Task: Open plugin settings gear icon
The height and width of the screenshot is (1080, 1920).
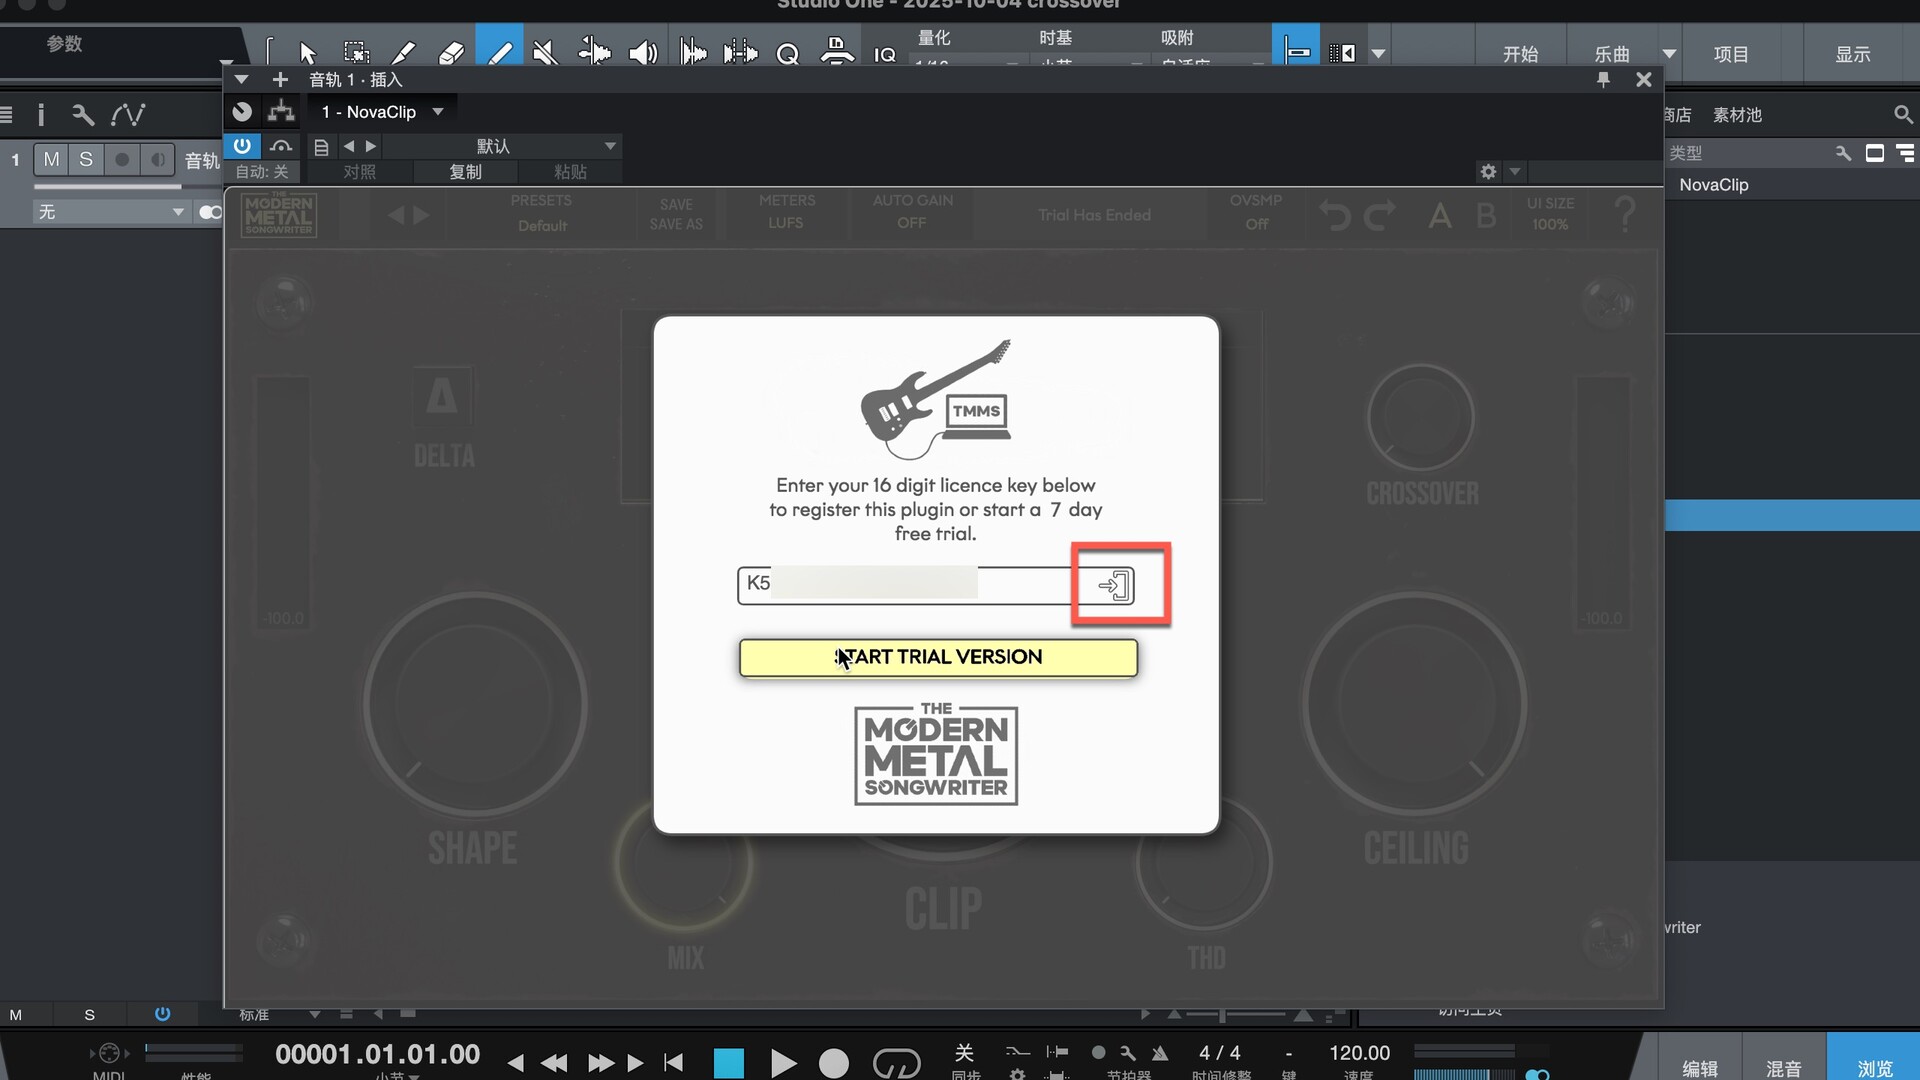Action: (1488, 172)
